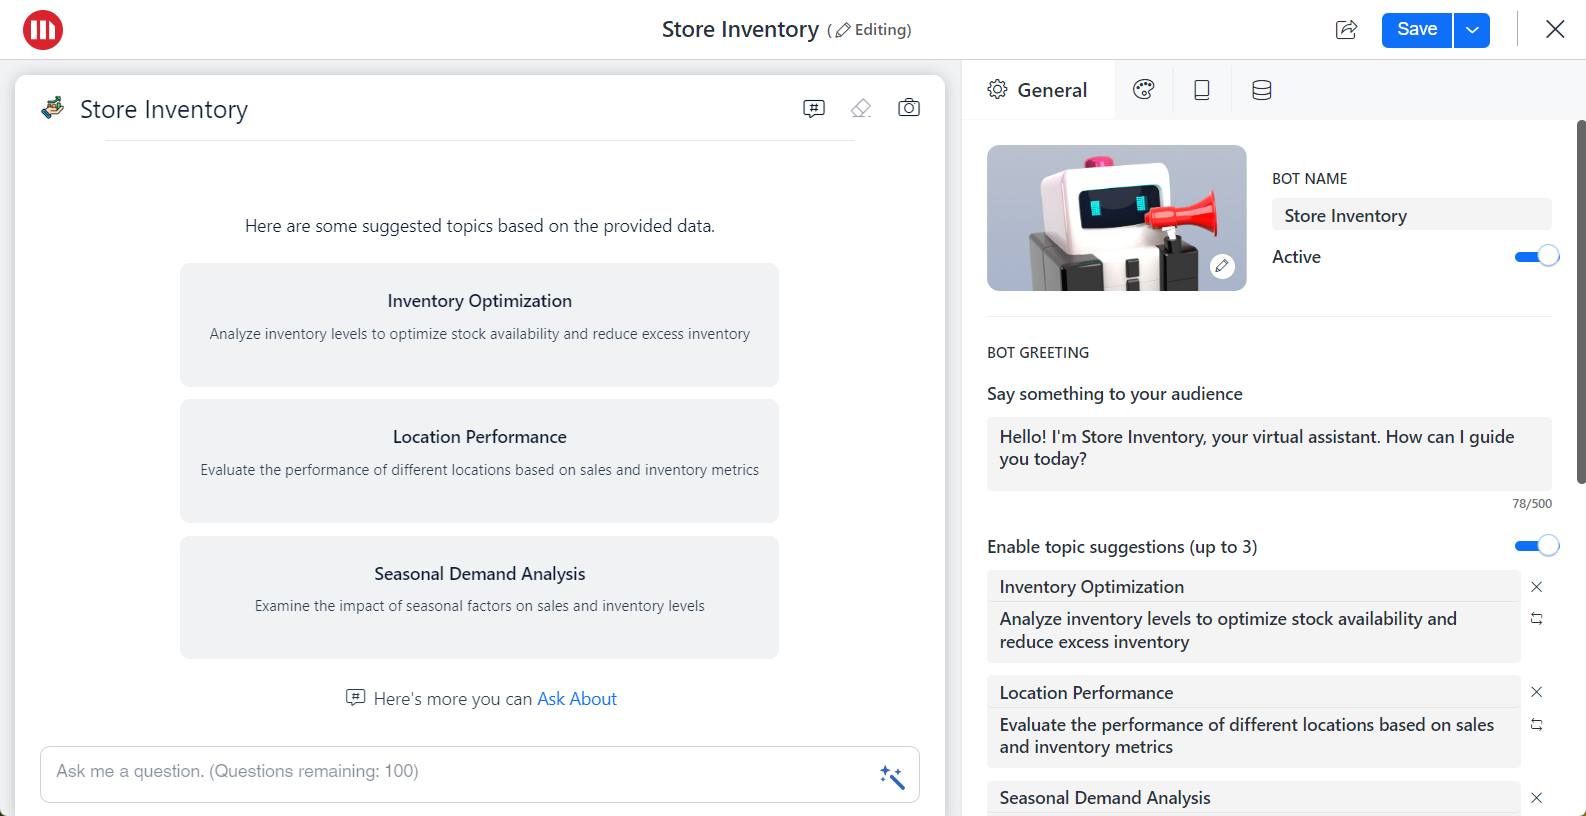Click the eraser clear-chat icon
Screen dimensions: 1586x816
861,108
